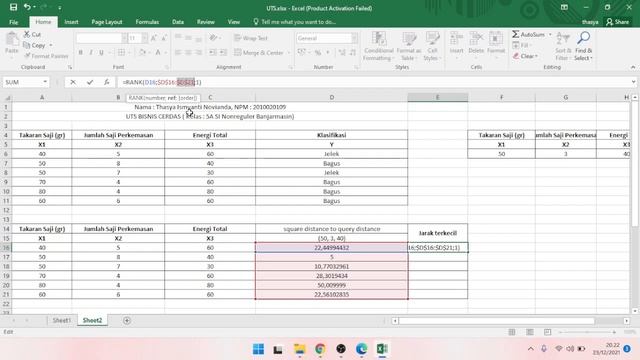Open the font size dropdown
The image size is (640, 360).
tap(144, 38)
